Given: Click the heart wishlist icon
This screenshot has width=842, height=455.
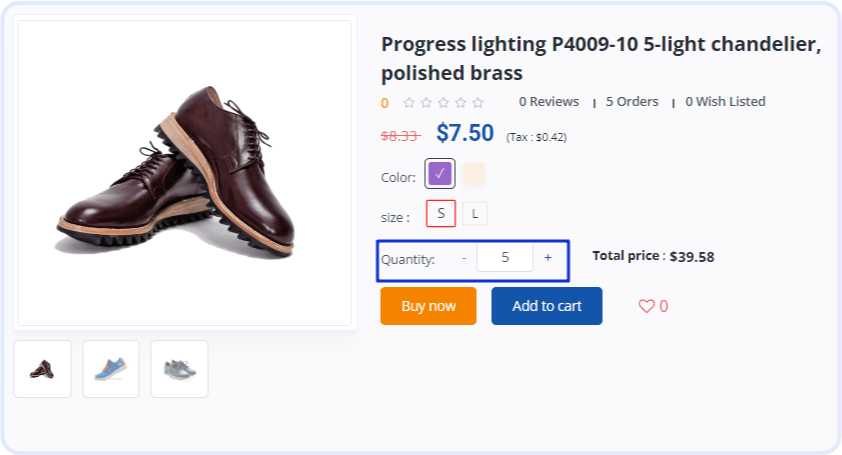Looking at the screenshot, I should coord(646,306).
